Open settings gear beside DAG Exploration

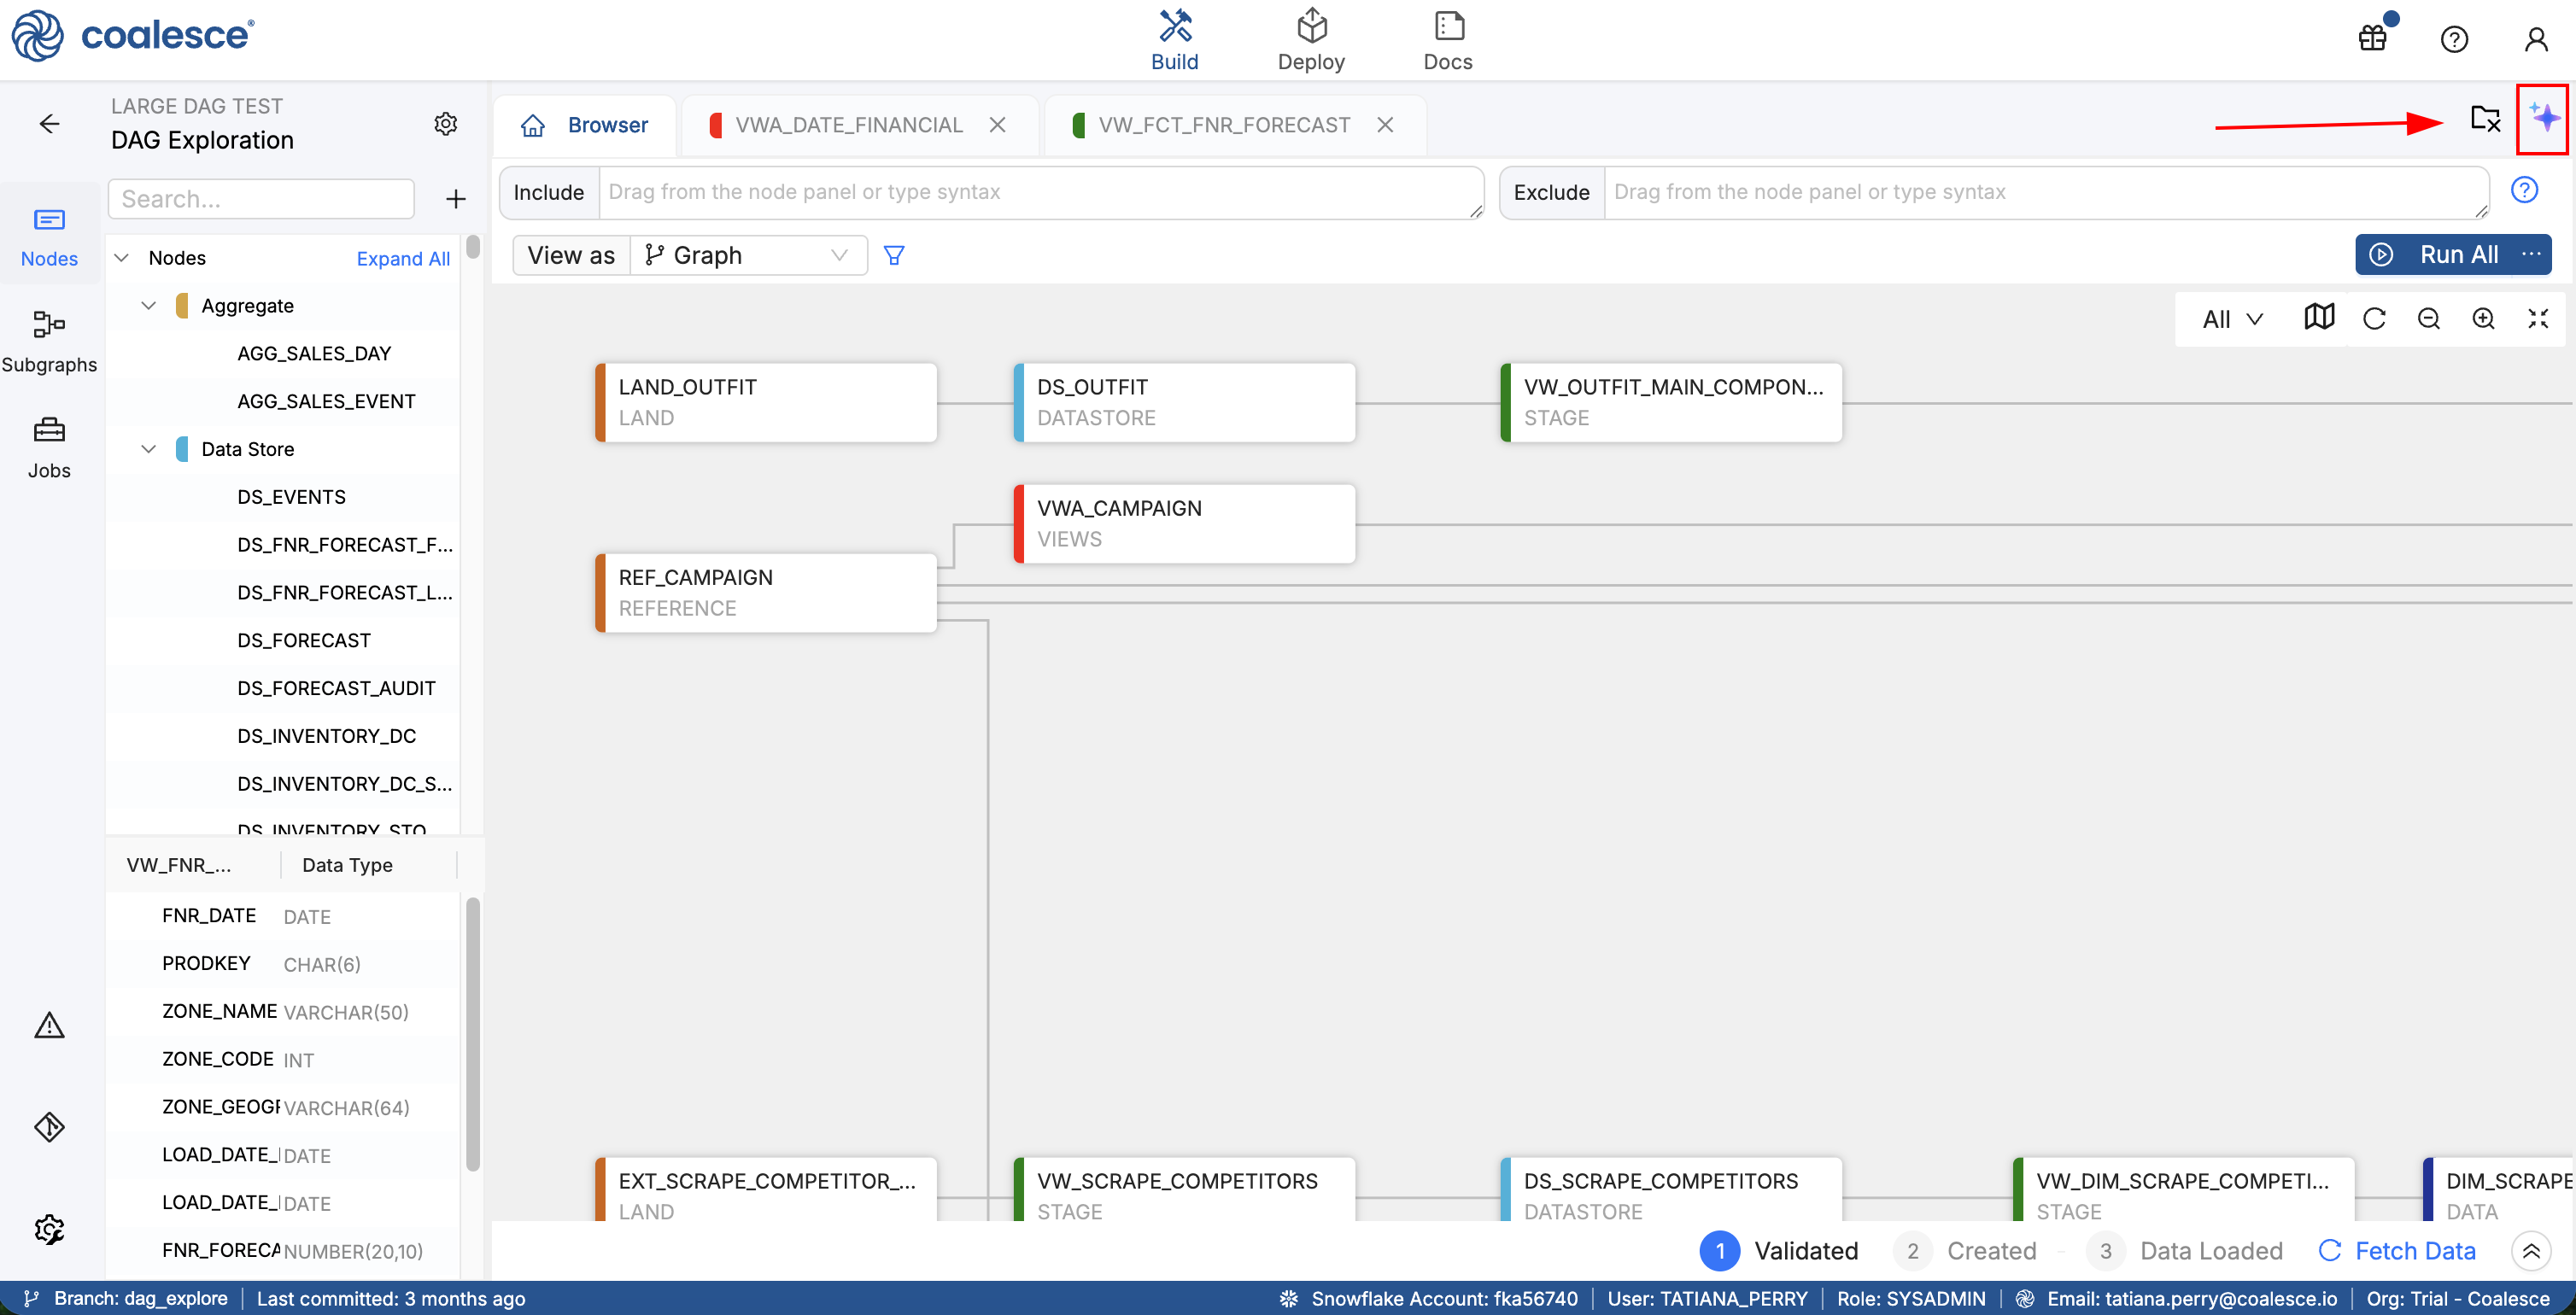coord(446,123)
